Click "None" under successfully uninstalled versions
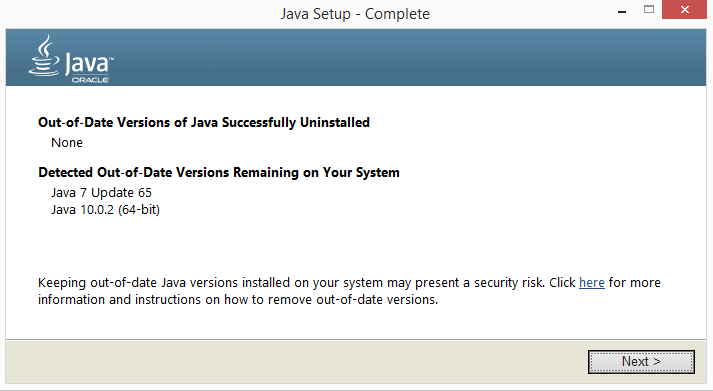The height and width of the screenshot is (391, 713). click(x=67, y=143)
